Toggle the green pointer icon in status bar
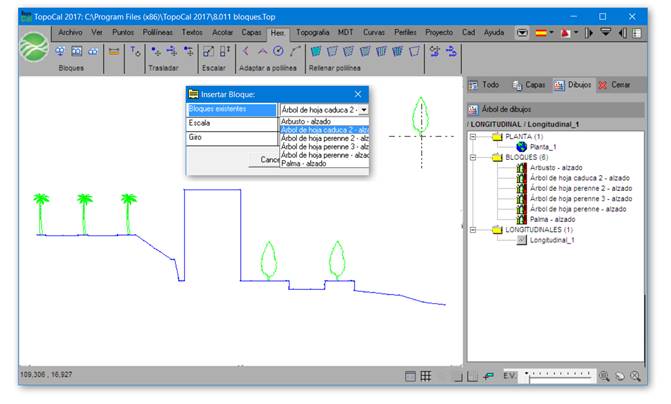Image resolution: width=671 pixels, height=404 pixels. coord(489,376)
